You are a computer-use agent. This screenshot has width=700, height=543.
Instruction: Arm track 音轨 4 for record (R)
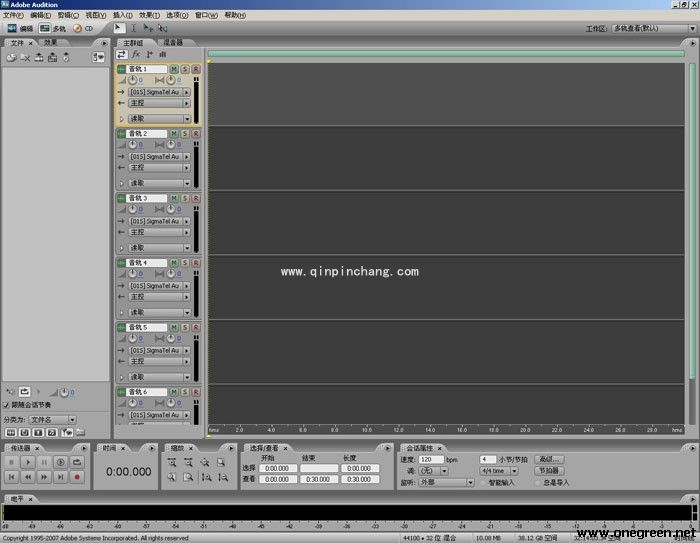(x=196, y=263)
